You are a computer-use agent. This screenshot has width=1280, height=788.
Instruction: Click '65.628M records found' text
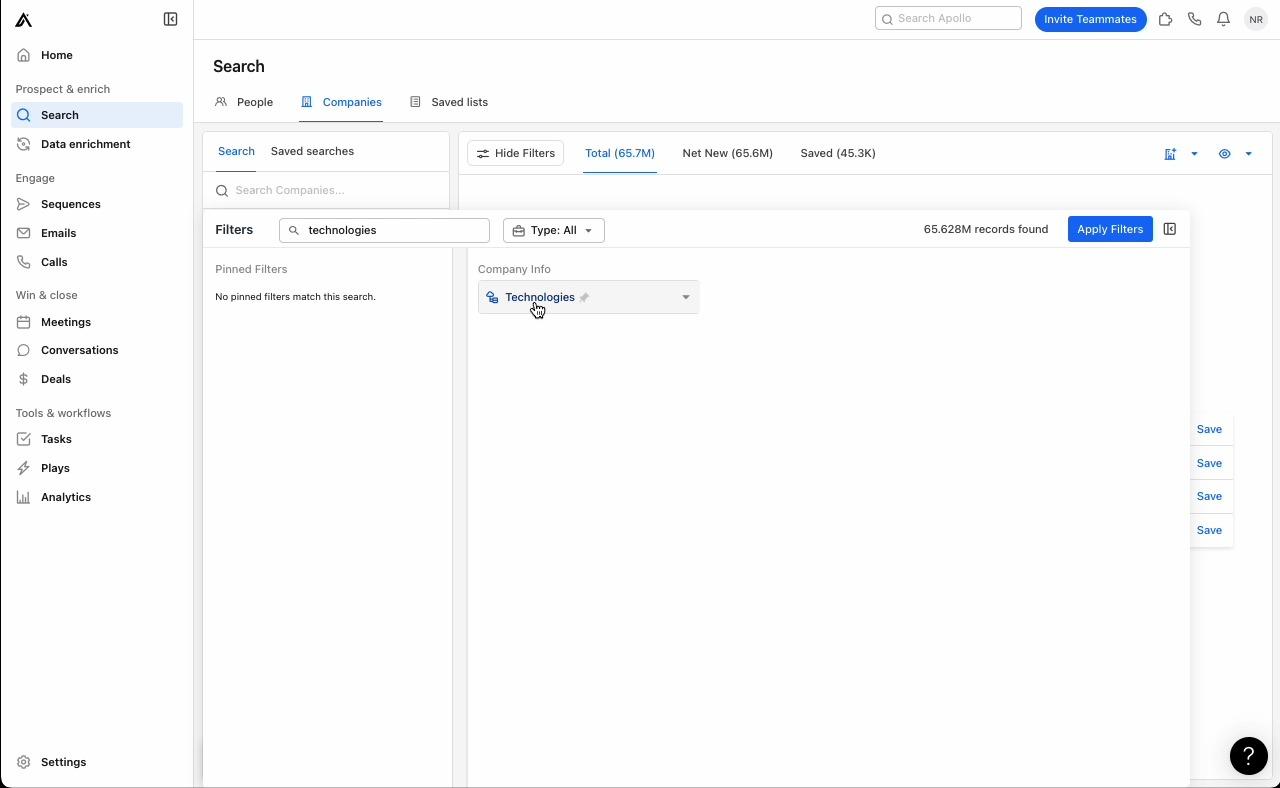pyautogui.click(x=986, y=229)
